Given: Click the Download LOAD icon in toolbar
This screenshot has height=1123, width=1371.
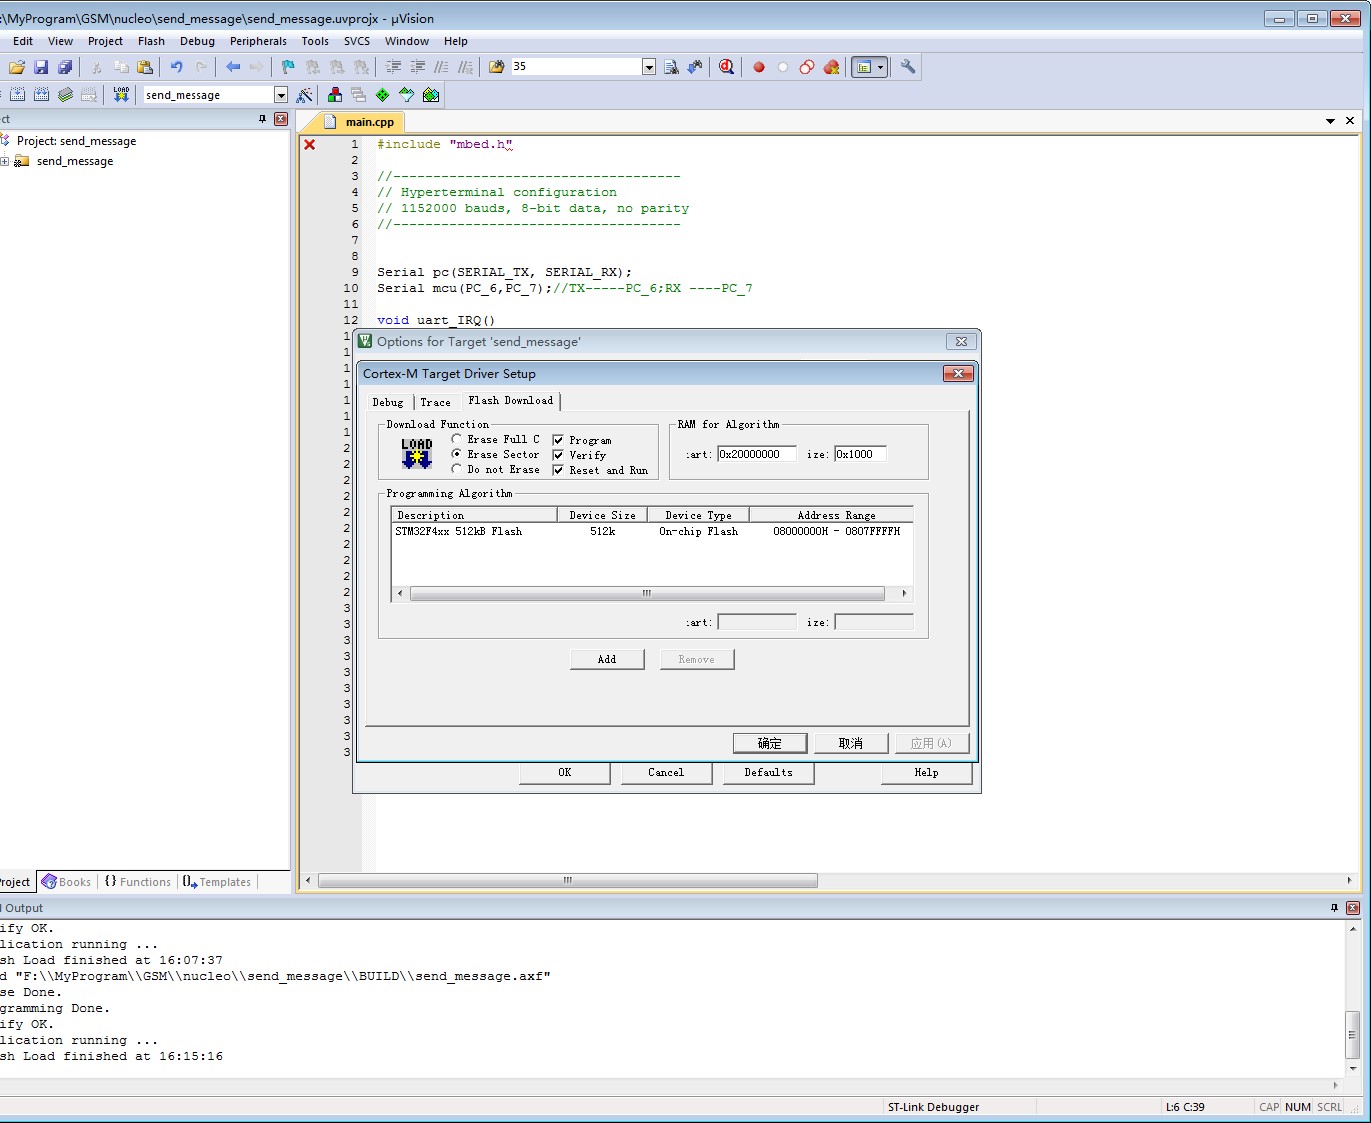Looking at the screenshot, I should [x=121, y=95].
